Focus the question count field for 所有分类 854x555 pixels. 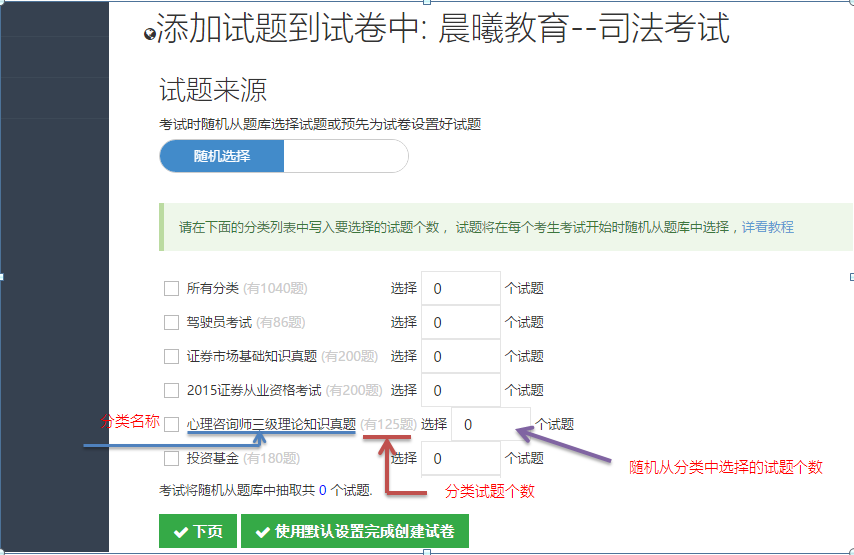[x=461, y=288]
